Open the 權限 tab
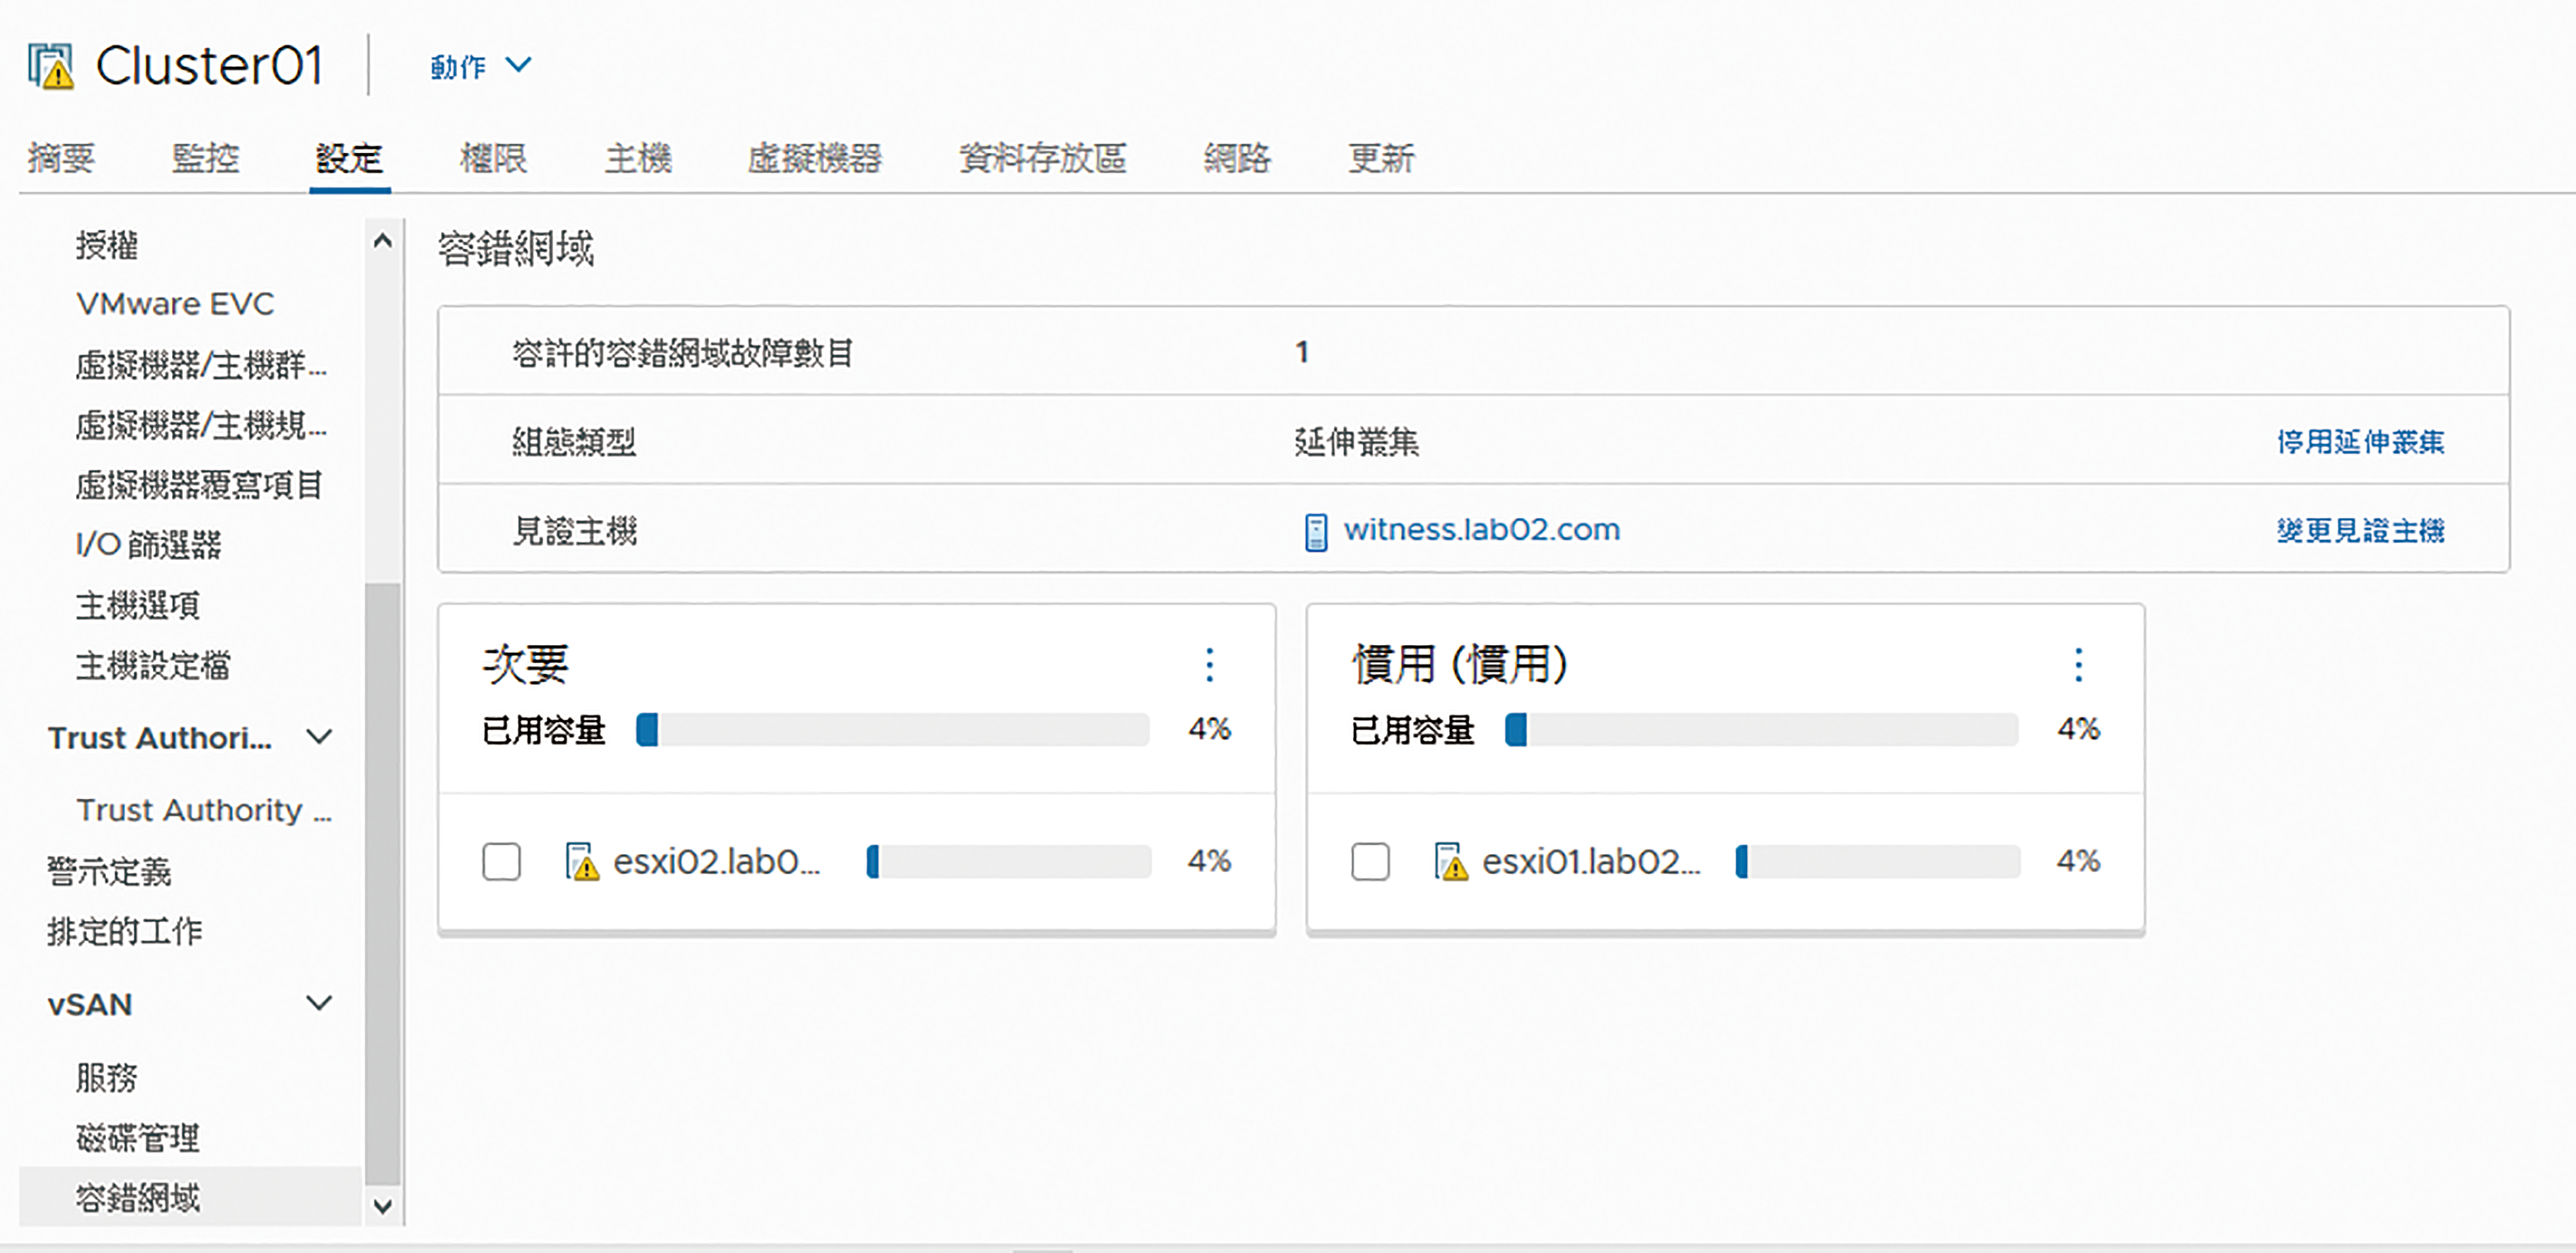Screen dimensions: 2576x1253 [493, 158]
